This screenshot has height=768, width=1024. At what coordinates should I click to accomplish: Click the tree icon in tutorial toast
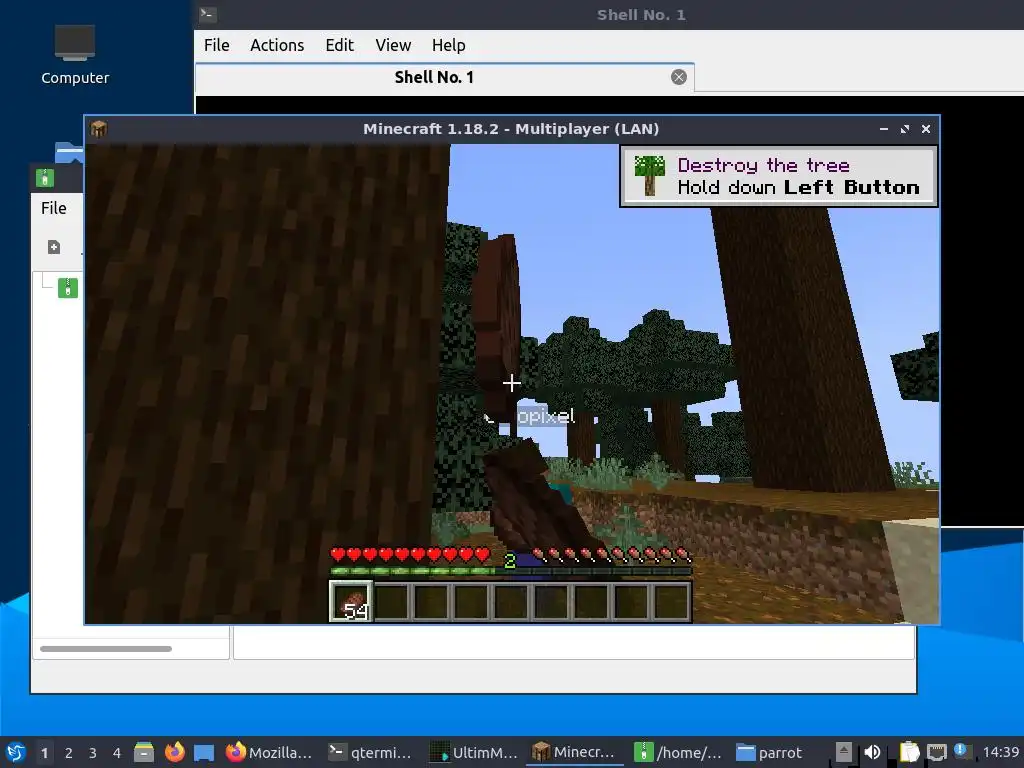click(x=649, y=176)
